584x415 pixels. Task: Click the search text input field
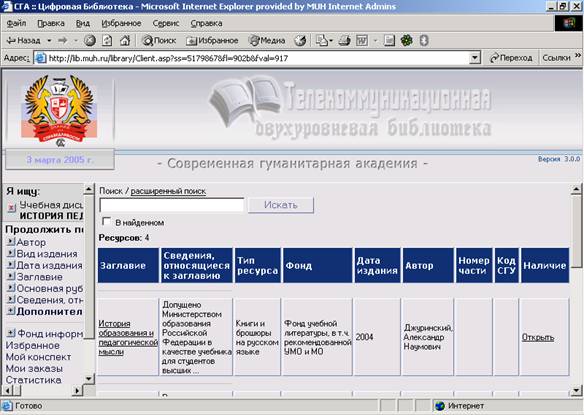(172, 205)
